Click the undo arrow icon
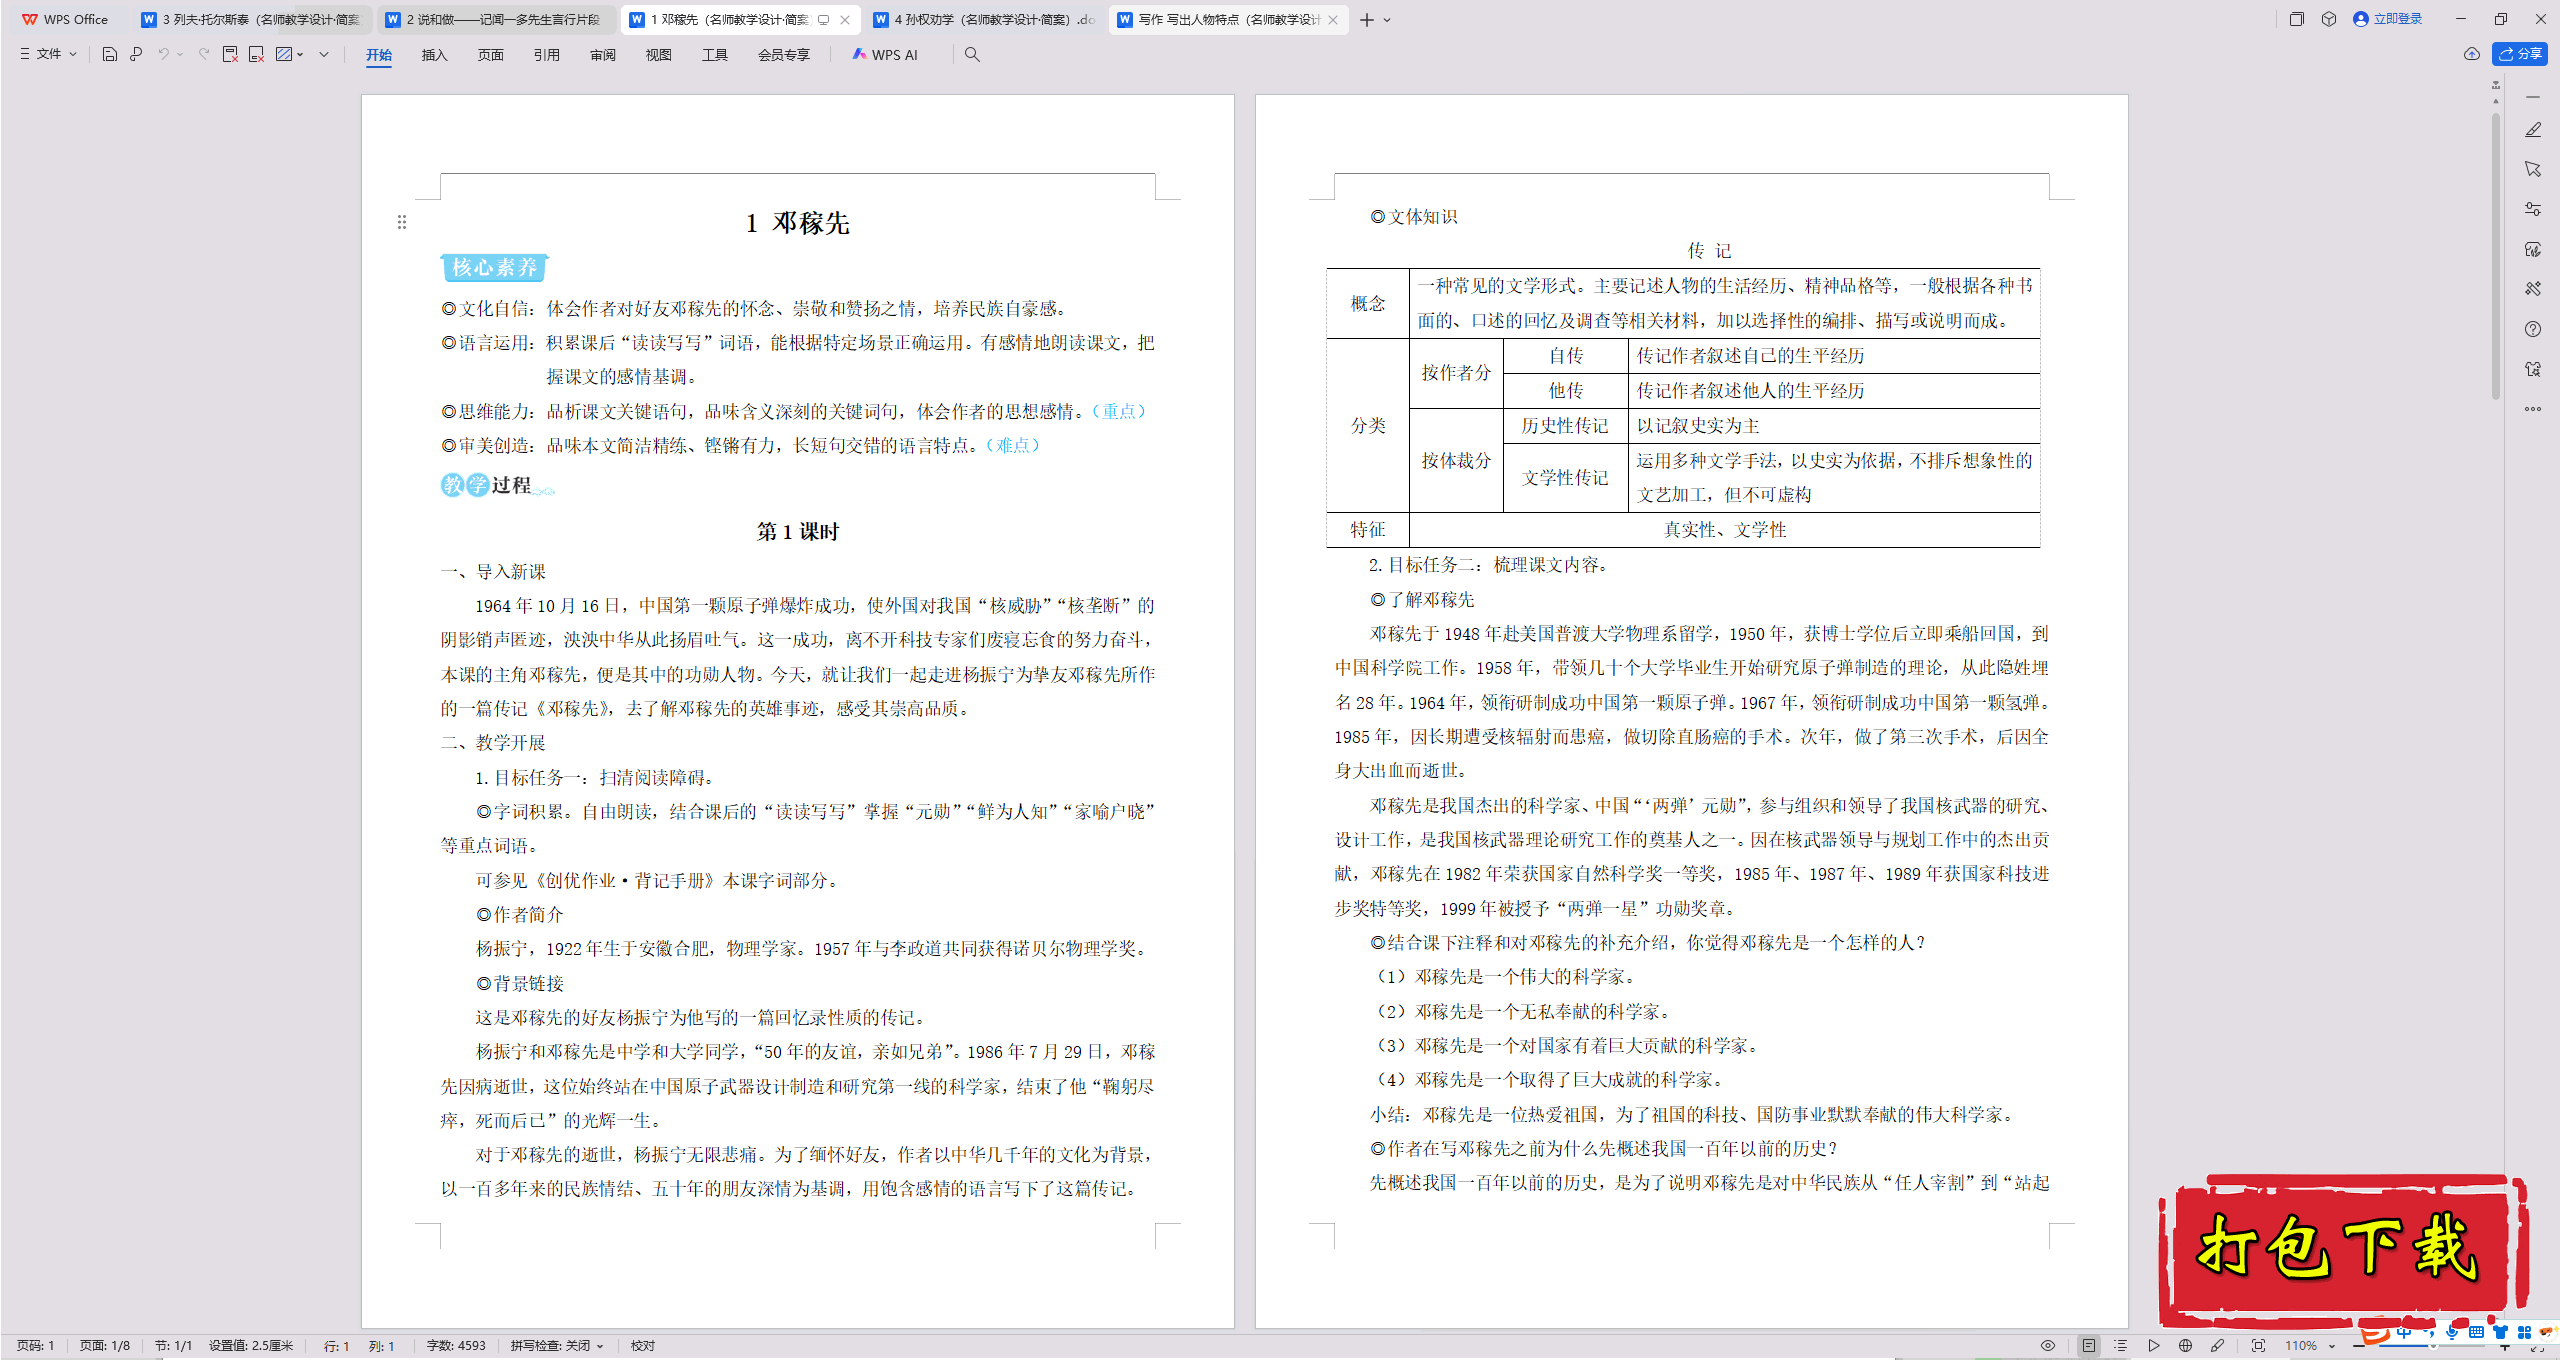The image size is (2560, 1360). (x=163, y=54)
